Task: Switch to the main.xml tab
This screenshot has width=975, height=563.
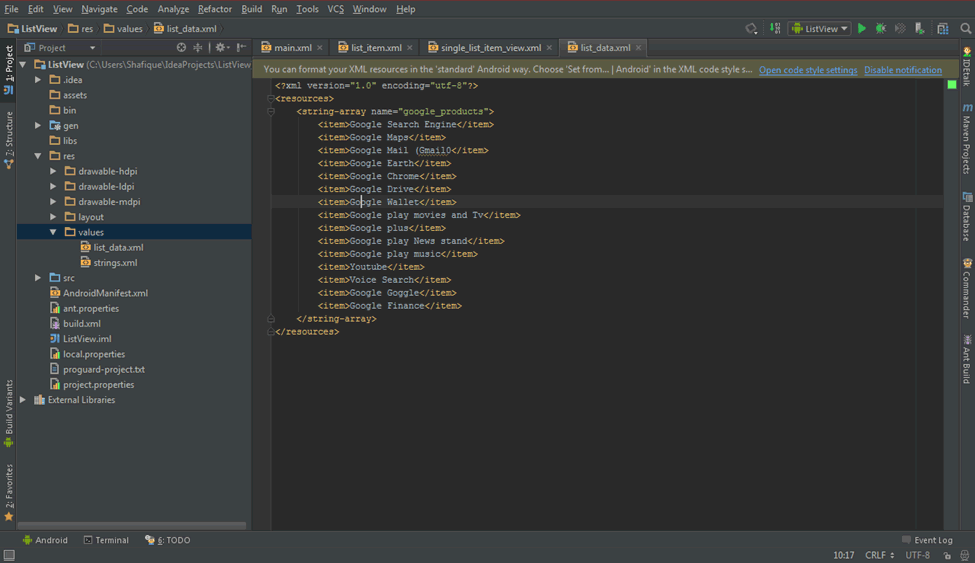Action: [293, 47]
